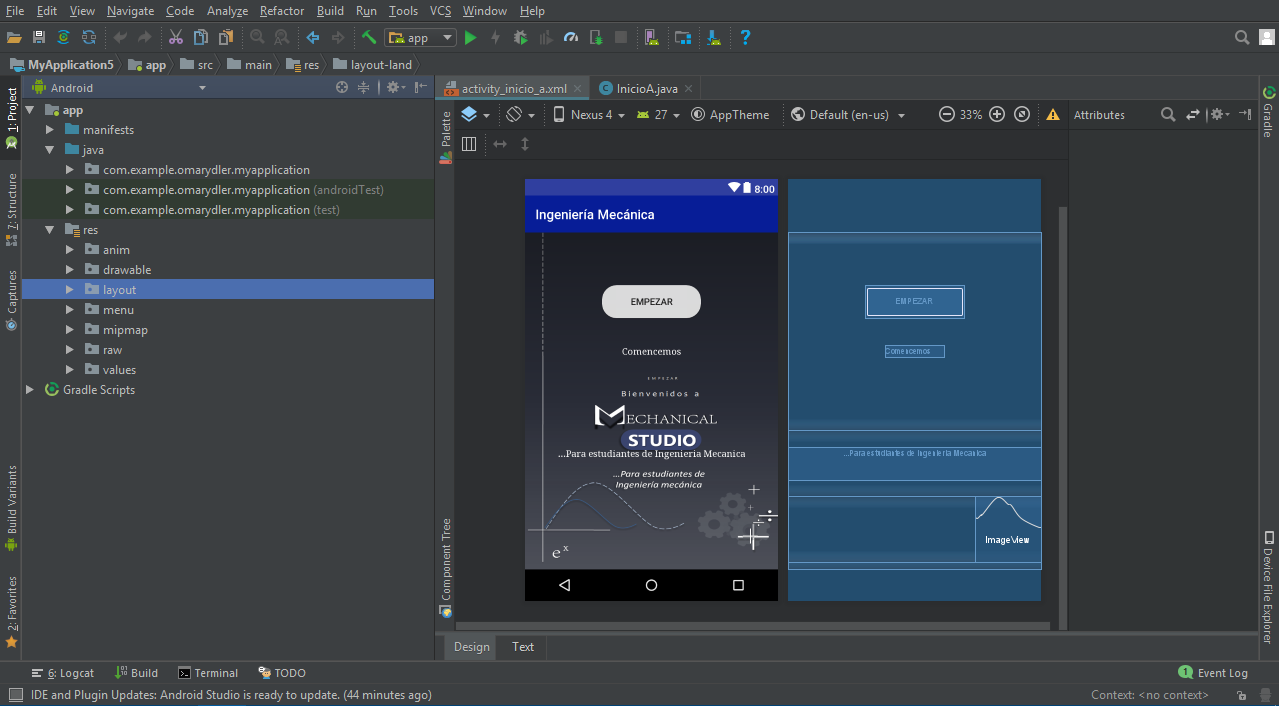Toggle the Captures tool window button
This screenshot has height=706, width=1279.
click(11, 298)
